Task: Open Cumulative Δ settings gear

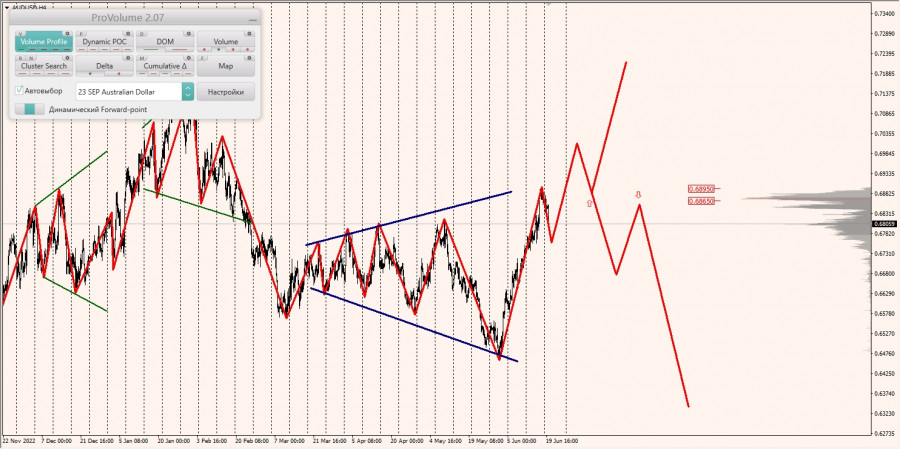Action: click(189, 58)
